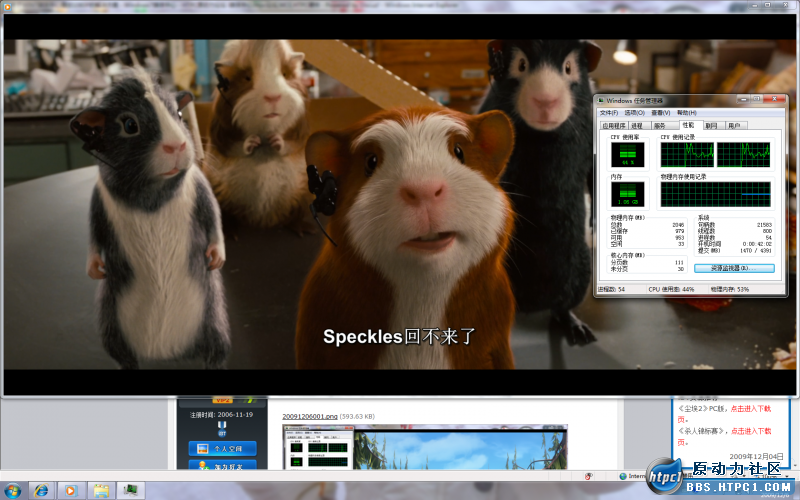Viewport: 800px width, 500px height.
Task: Open the Windows Start menu orb
Action: pos(12,490)
